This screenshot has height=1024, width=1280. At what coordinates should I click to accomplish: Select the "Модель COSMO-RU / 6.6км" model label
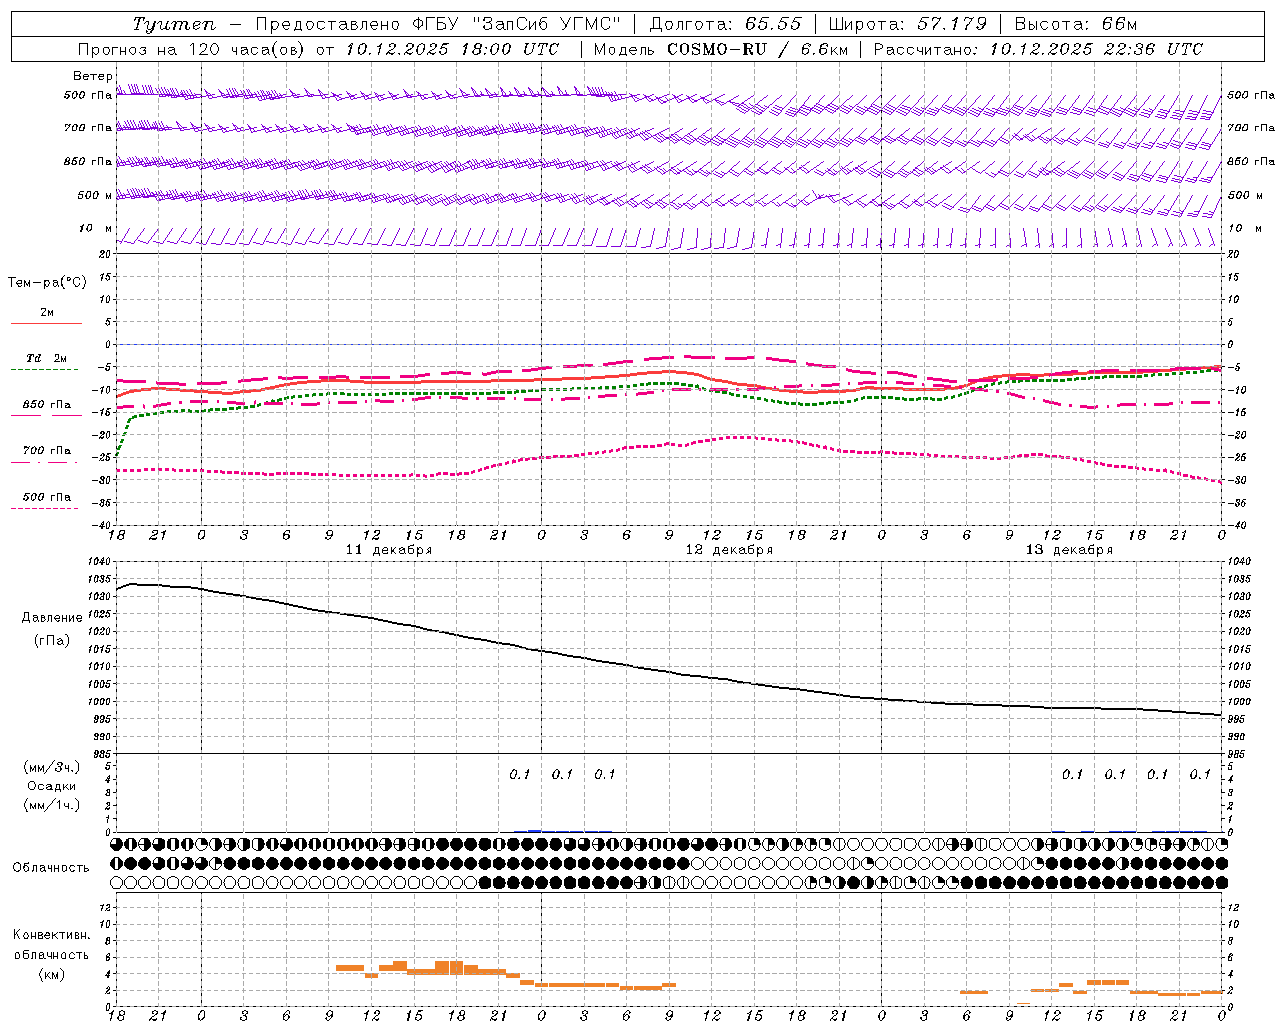721,49
